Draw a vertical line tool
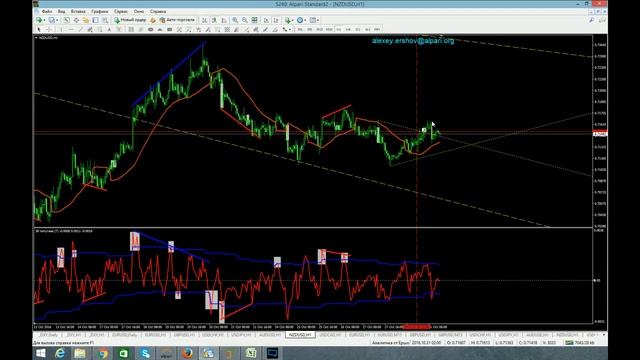This screenshot has width=640, height=360. (x=61, y=29)
